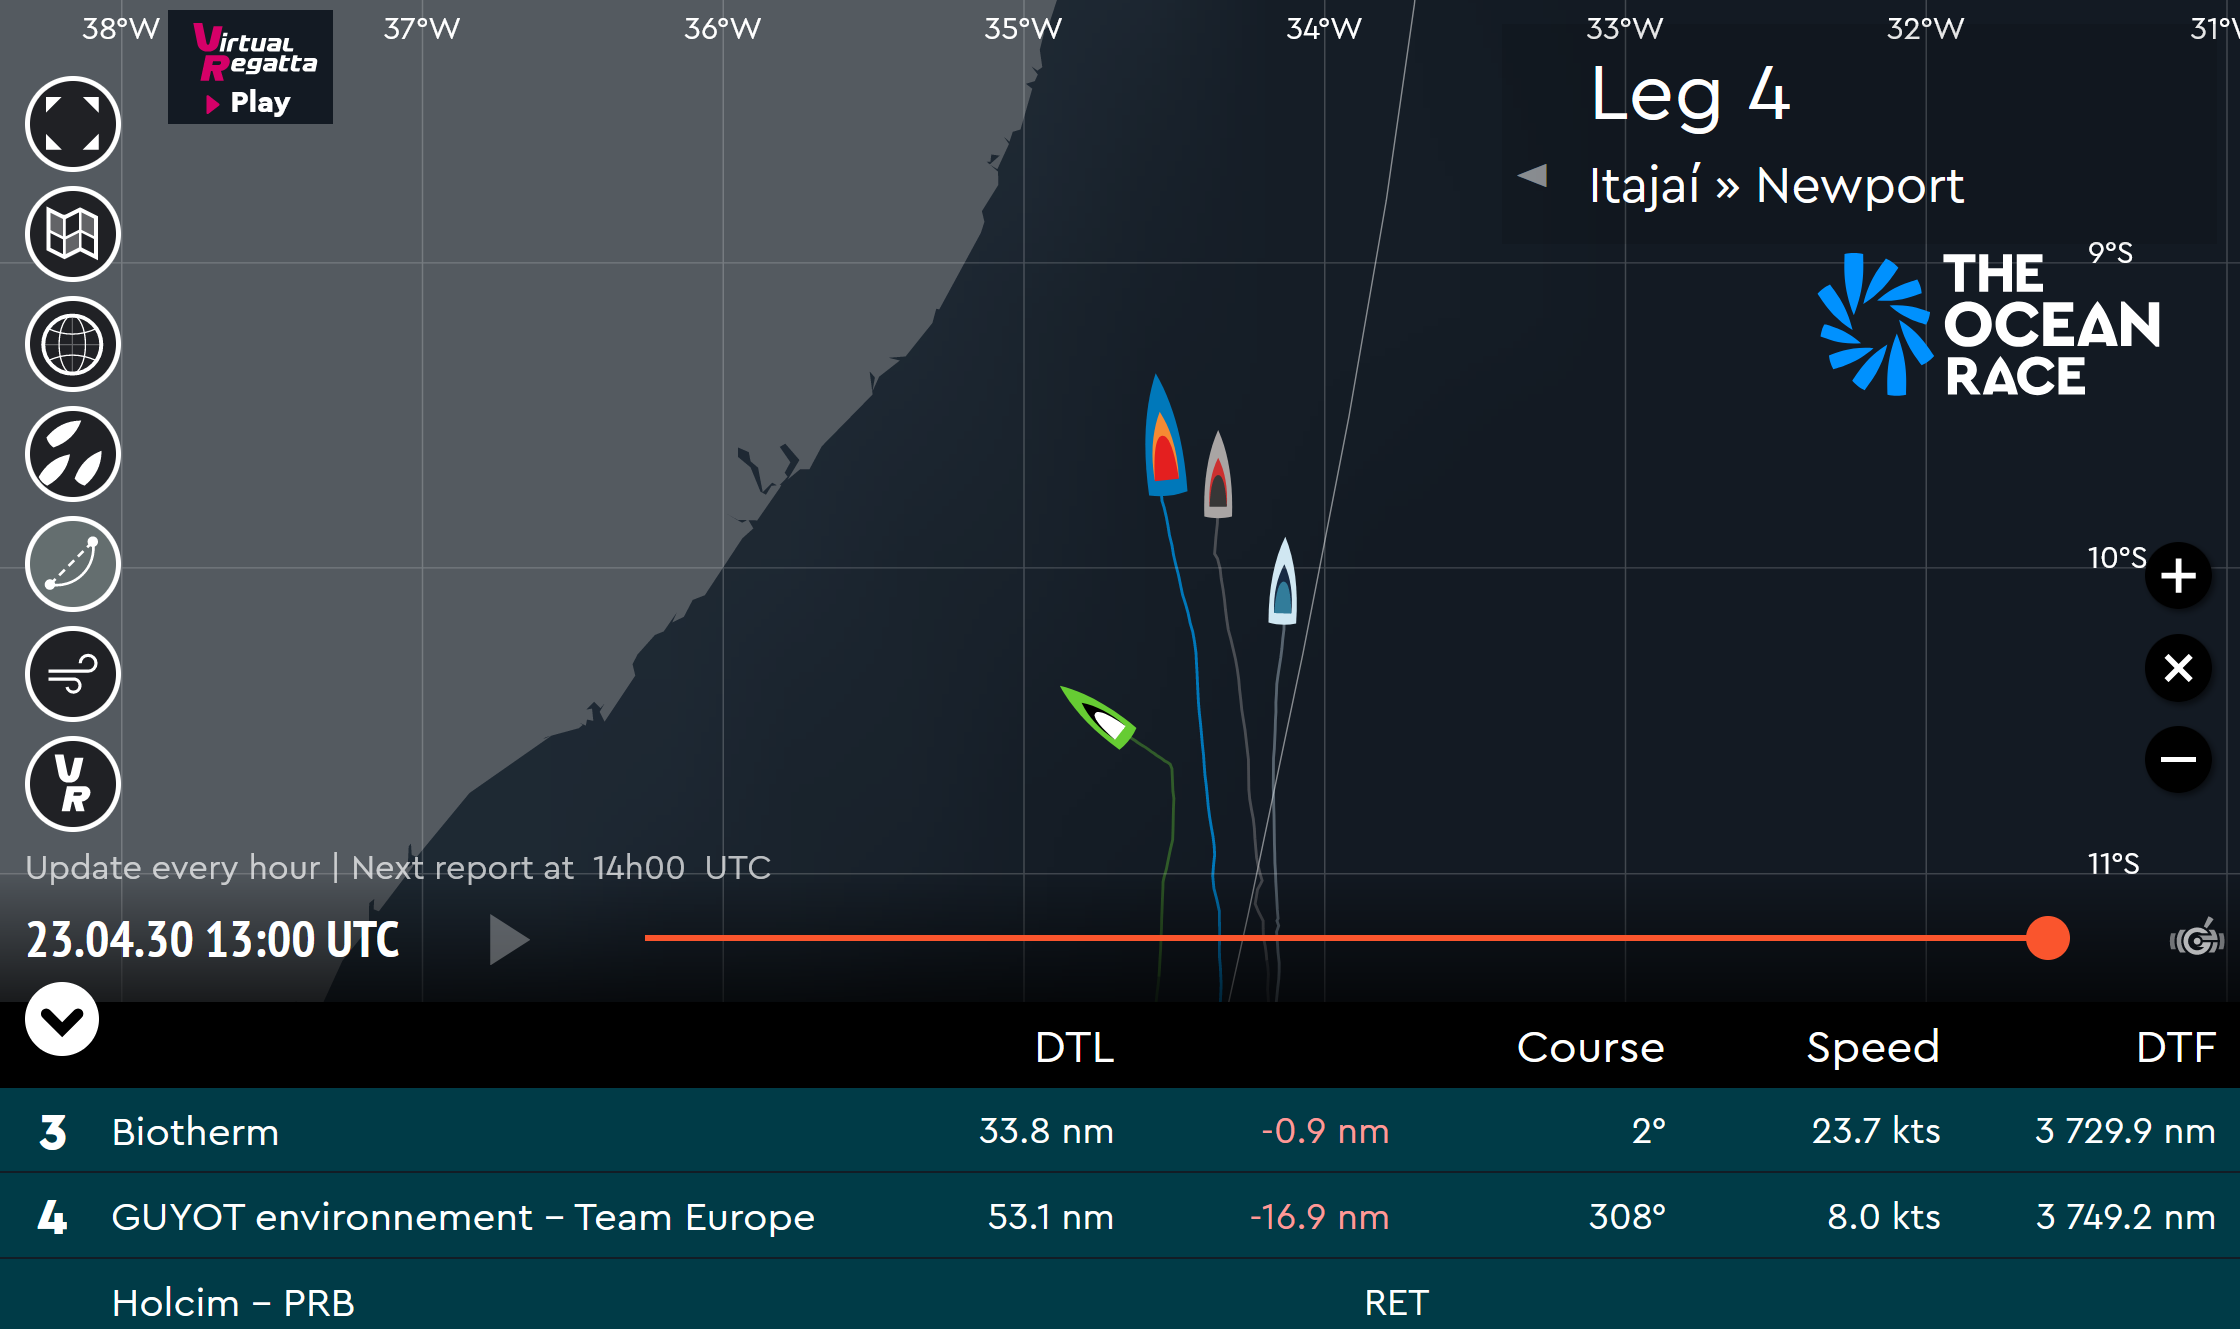Image resolution: width=2240 pixels, height=1329 pixels.
Task: Select the Biotherm leaderboard row
Action: pyautogui.click(x=1120, y=1131)
